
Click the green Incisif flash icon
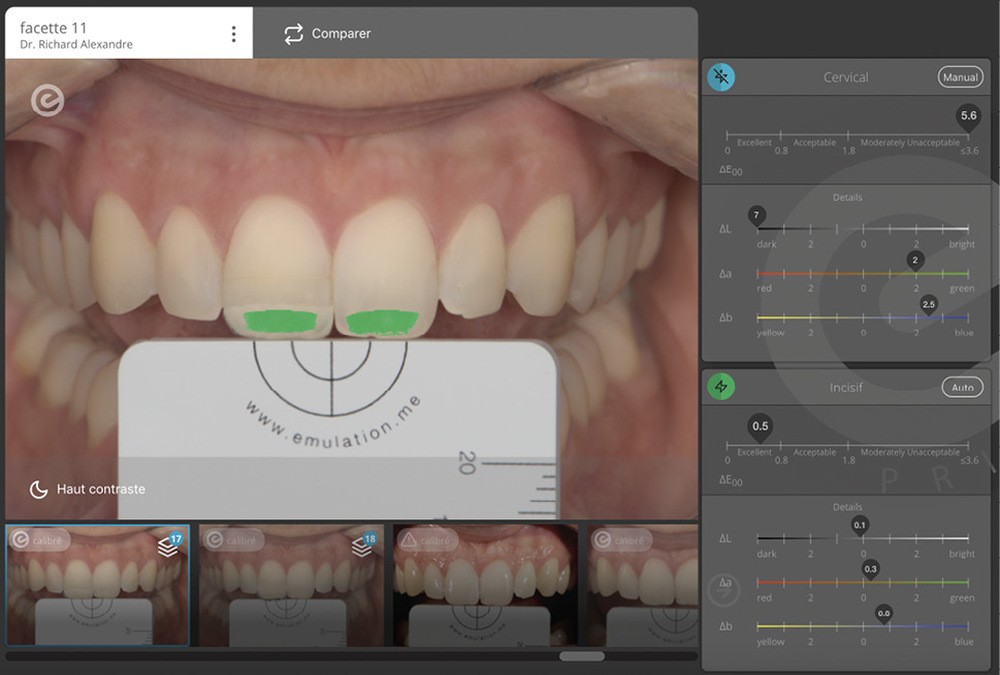721,387
